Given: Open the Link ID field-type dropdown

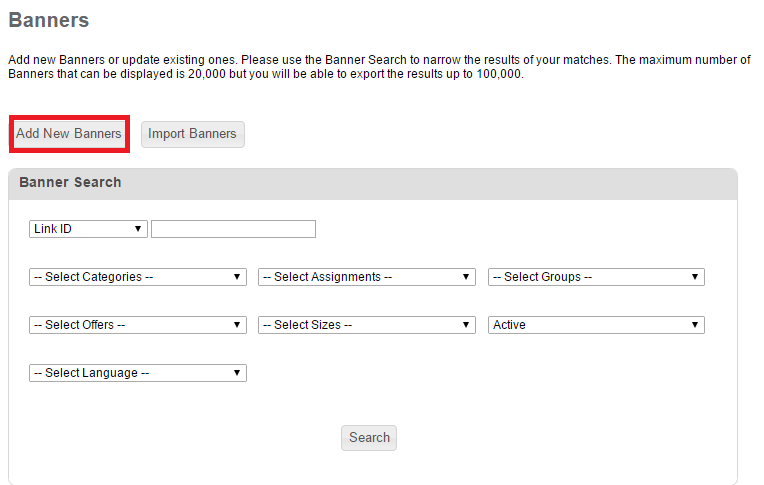Looking at the screenshot, I should pyautogui.click(x=88, y=229).
